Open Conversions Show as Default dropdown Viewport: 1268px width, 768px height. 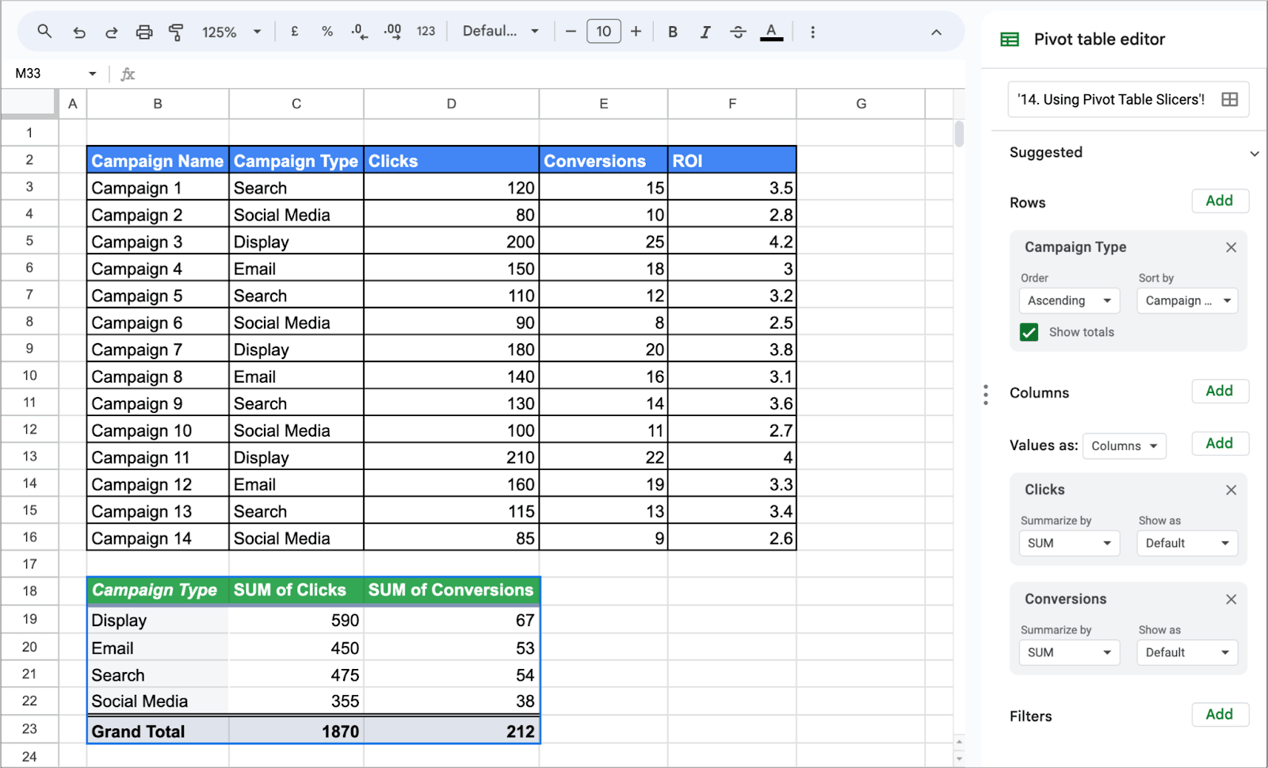(x=1188, y=652)
